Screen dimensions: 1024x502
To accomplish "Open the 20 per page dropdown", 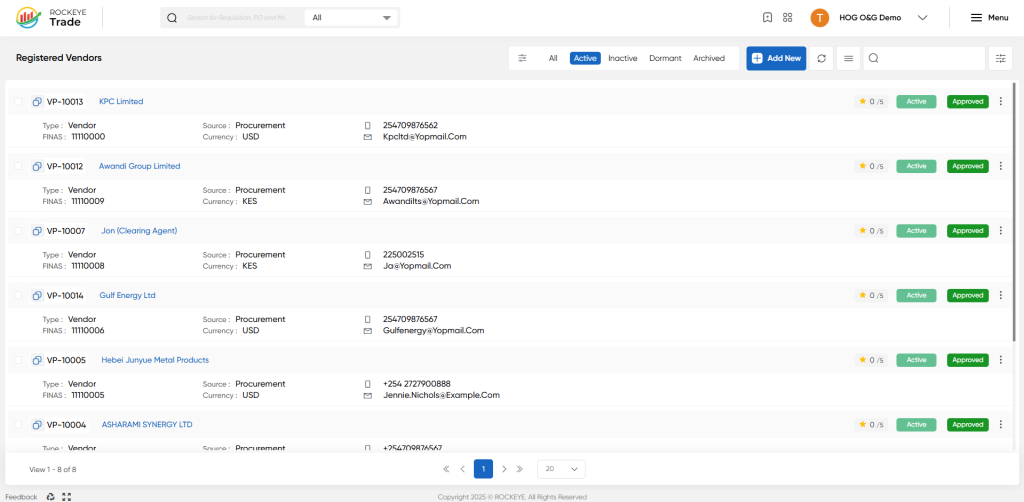I will coord(561,469).
